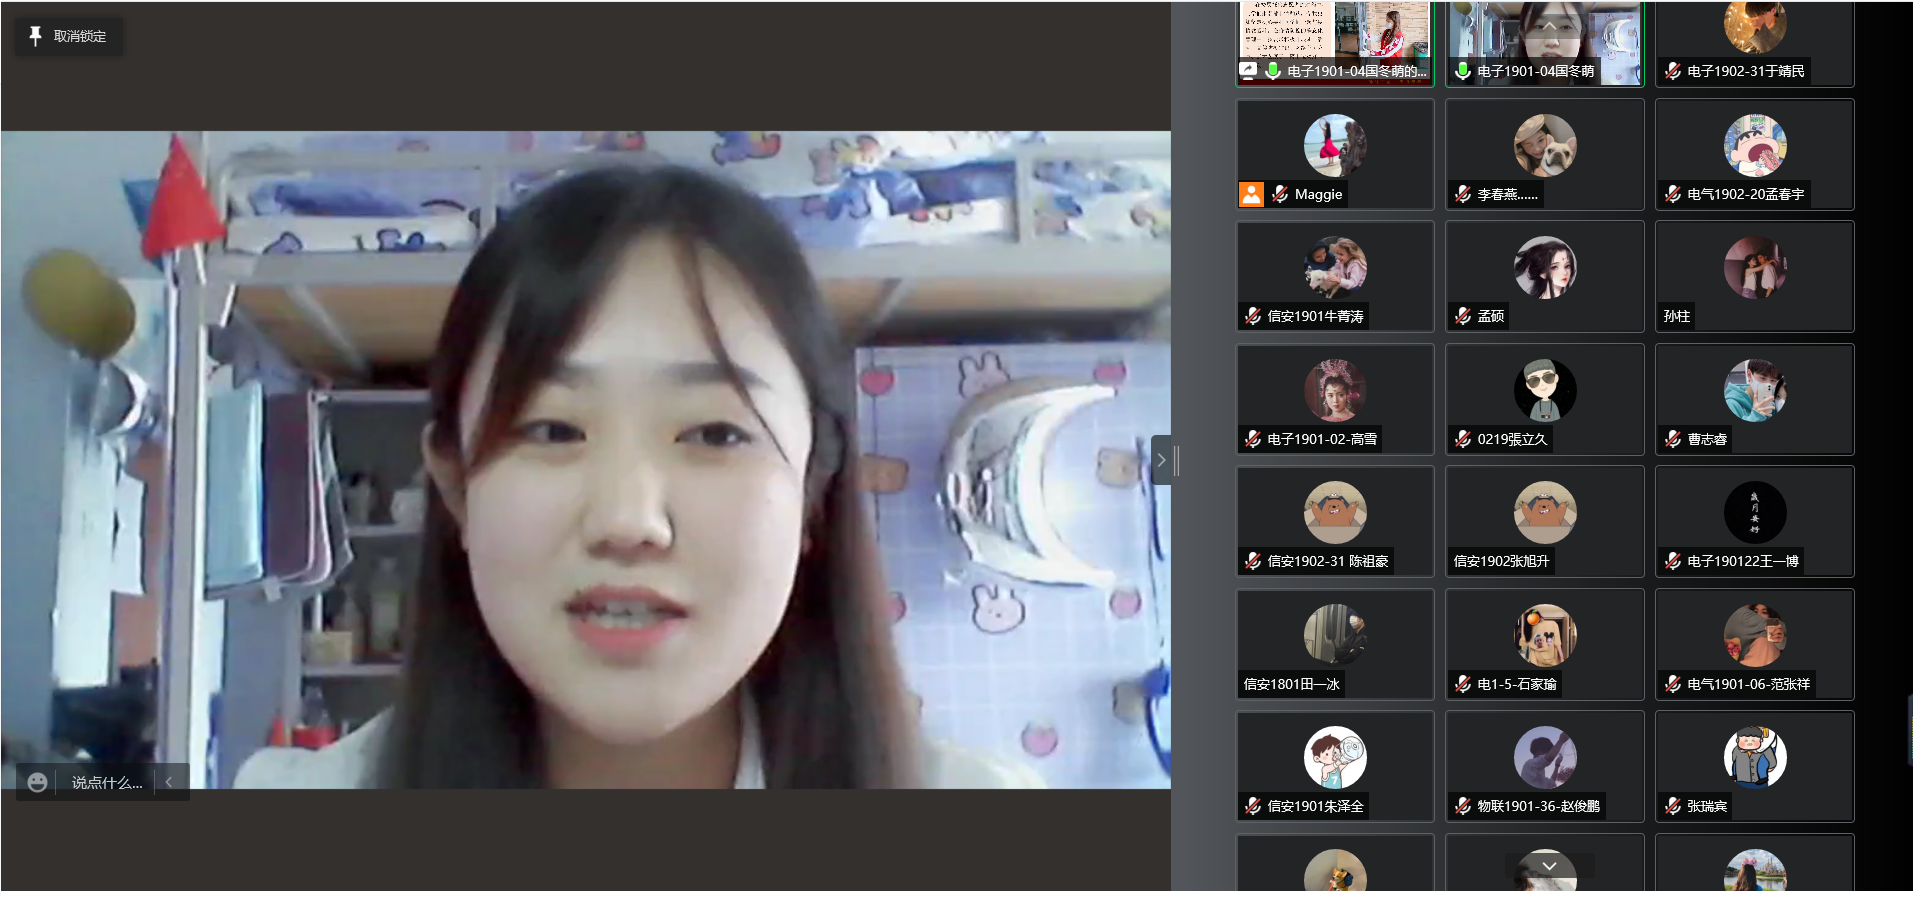The width and height of the screenshot is (1913, 897).
Task: Click the name label 信安1901朱泽全
Action: coord(1315,806)
